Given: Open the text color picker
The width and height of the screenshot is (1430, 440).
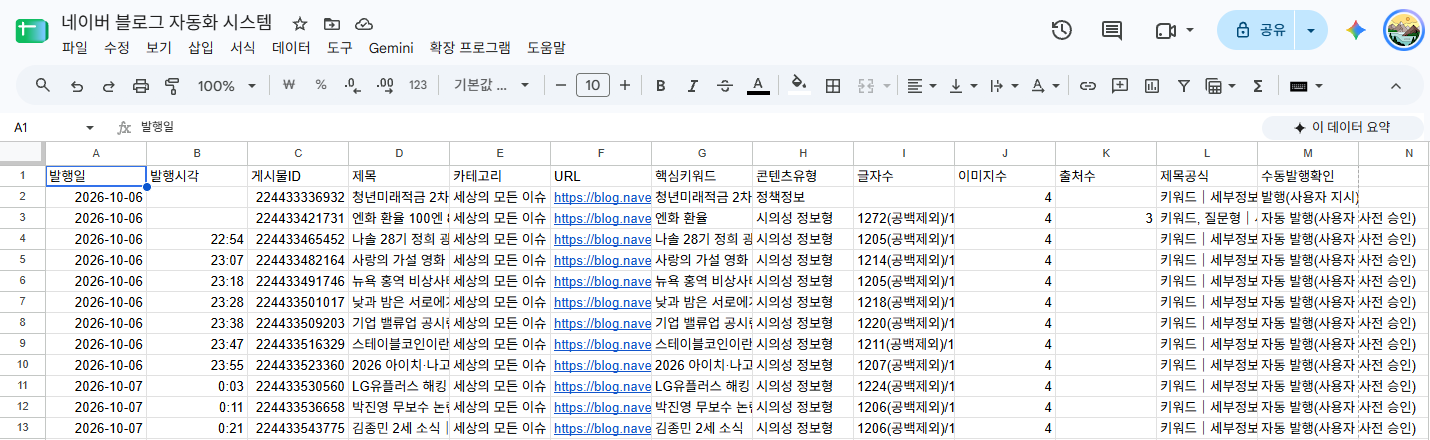Looking at the screenshot, I should (x=758, y=85).
